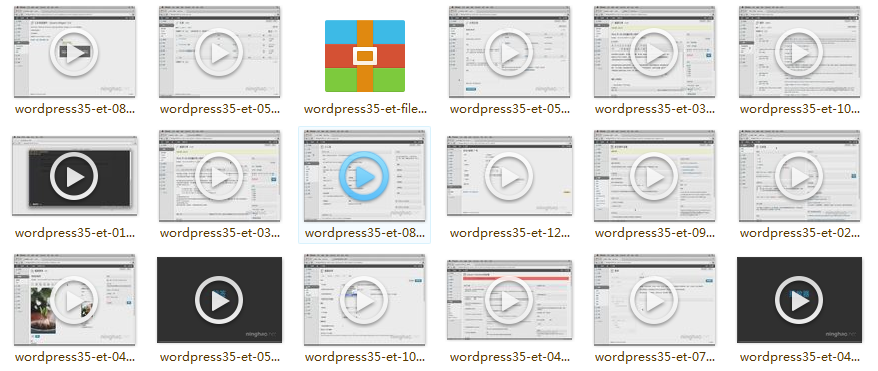The width and height of the screenshot is (878, 371).
Task: Click the wordpress35-et-07... file name
Action: point(655,356)
